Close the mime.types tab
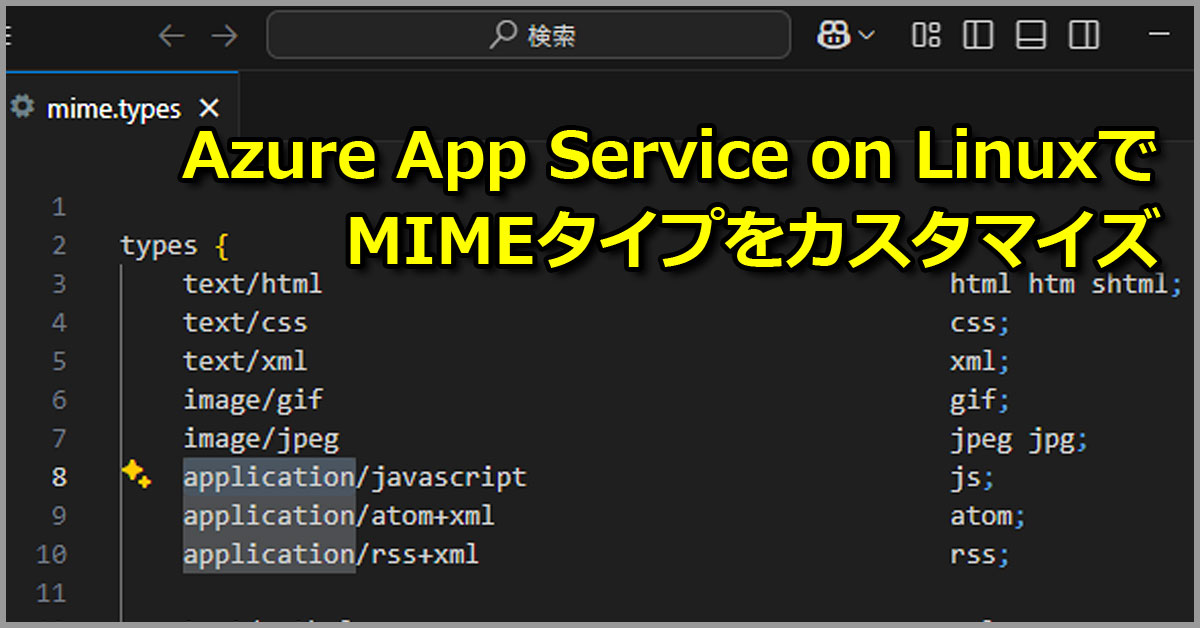Viewport: 1200px width, 628px height. [208, 108]
